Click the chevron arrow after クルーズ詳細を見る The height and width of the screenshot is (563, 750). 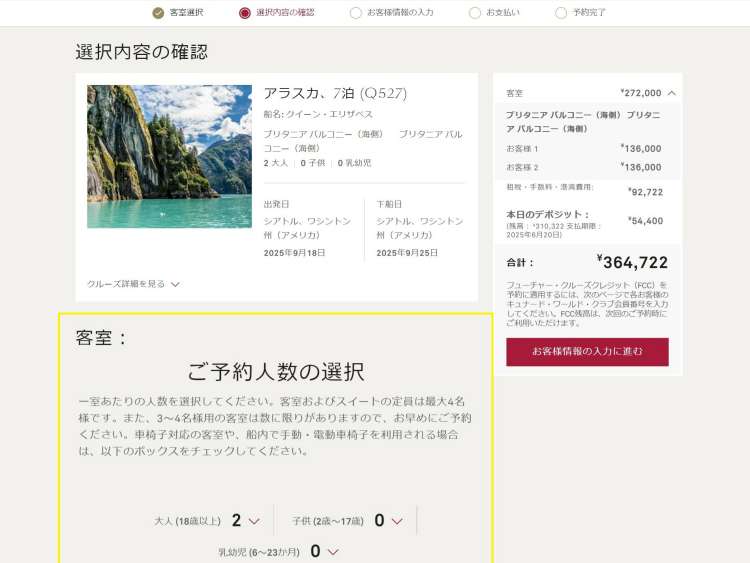pos(175,284)
